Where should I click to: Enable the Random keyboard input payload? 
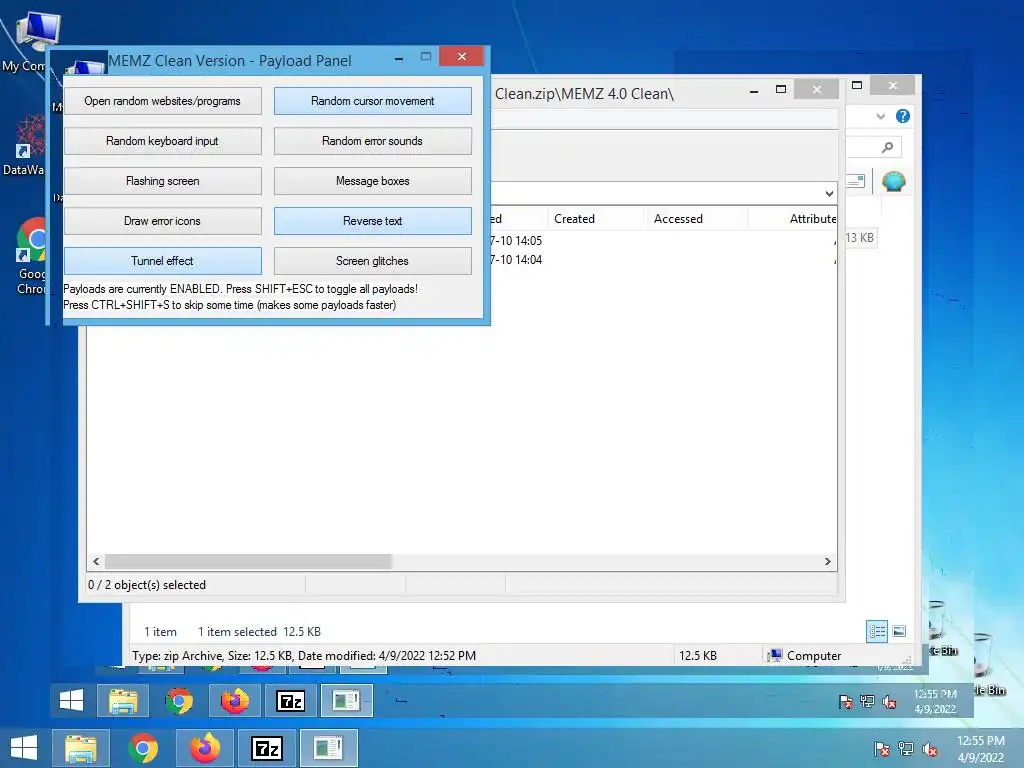tap(163, 141)
